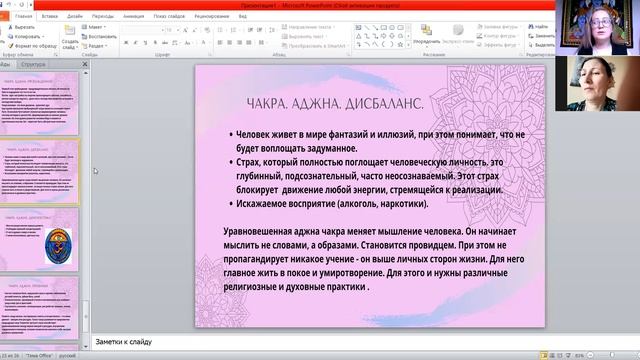Switch to the Дизайн (Design) tab
640x360 pixels.
coord(75,16)
